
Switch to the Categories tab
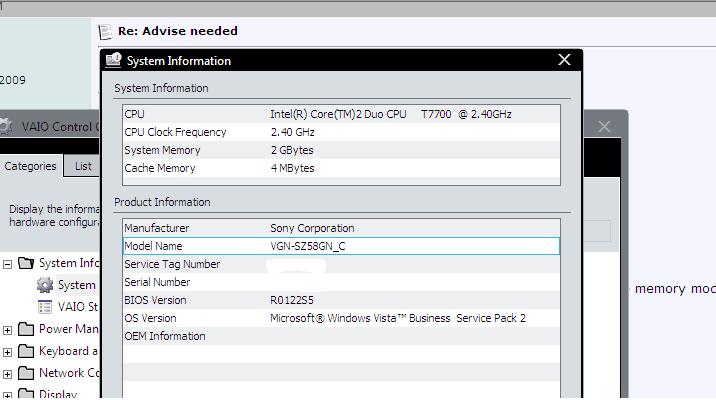[x=31, y=166]
